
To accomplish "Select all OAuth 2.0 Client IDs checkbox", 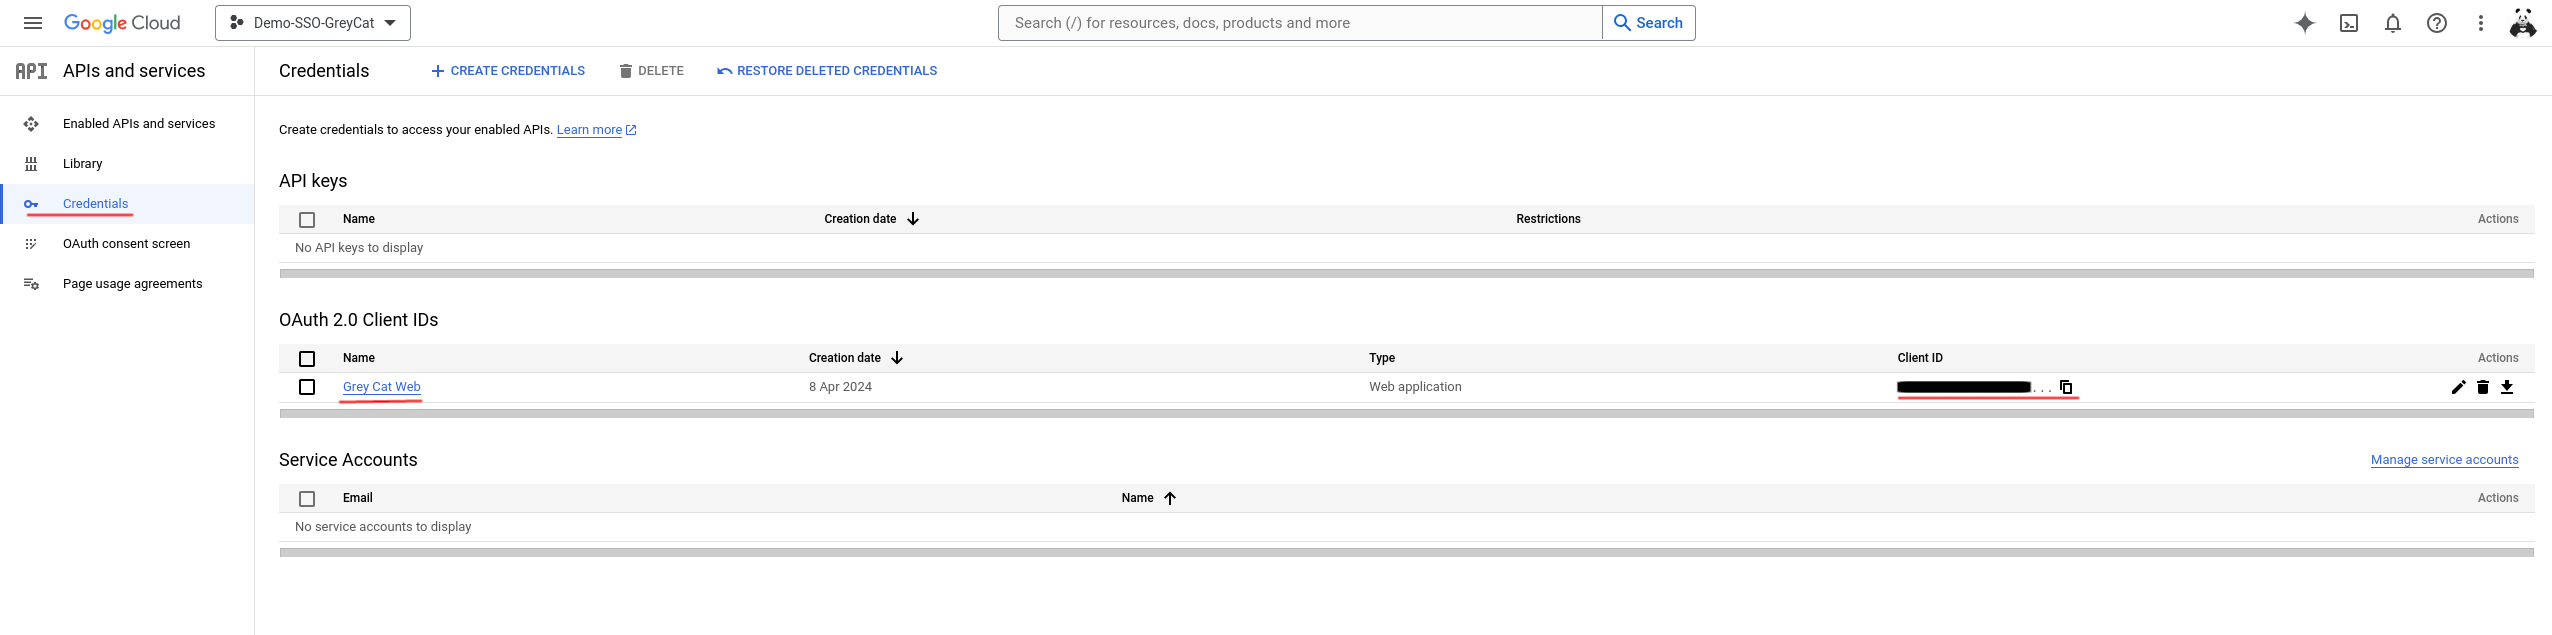I will [307, 359].
